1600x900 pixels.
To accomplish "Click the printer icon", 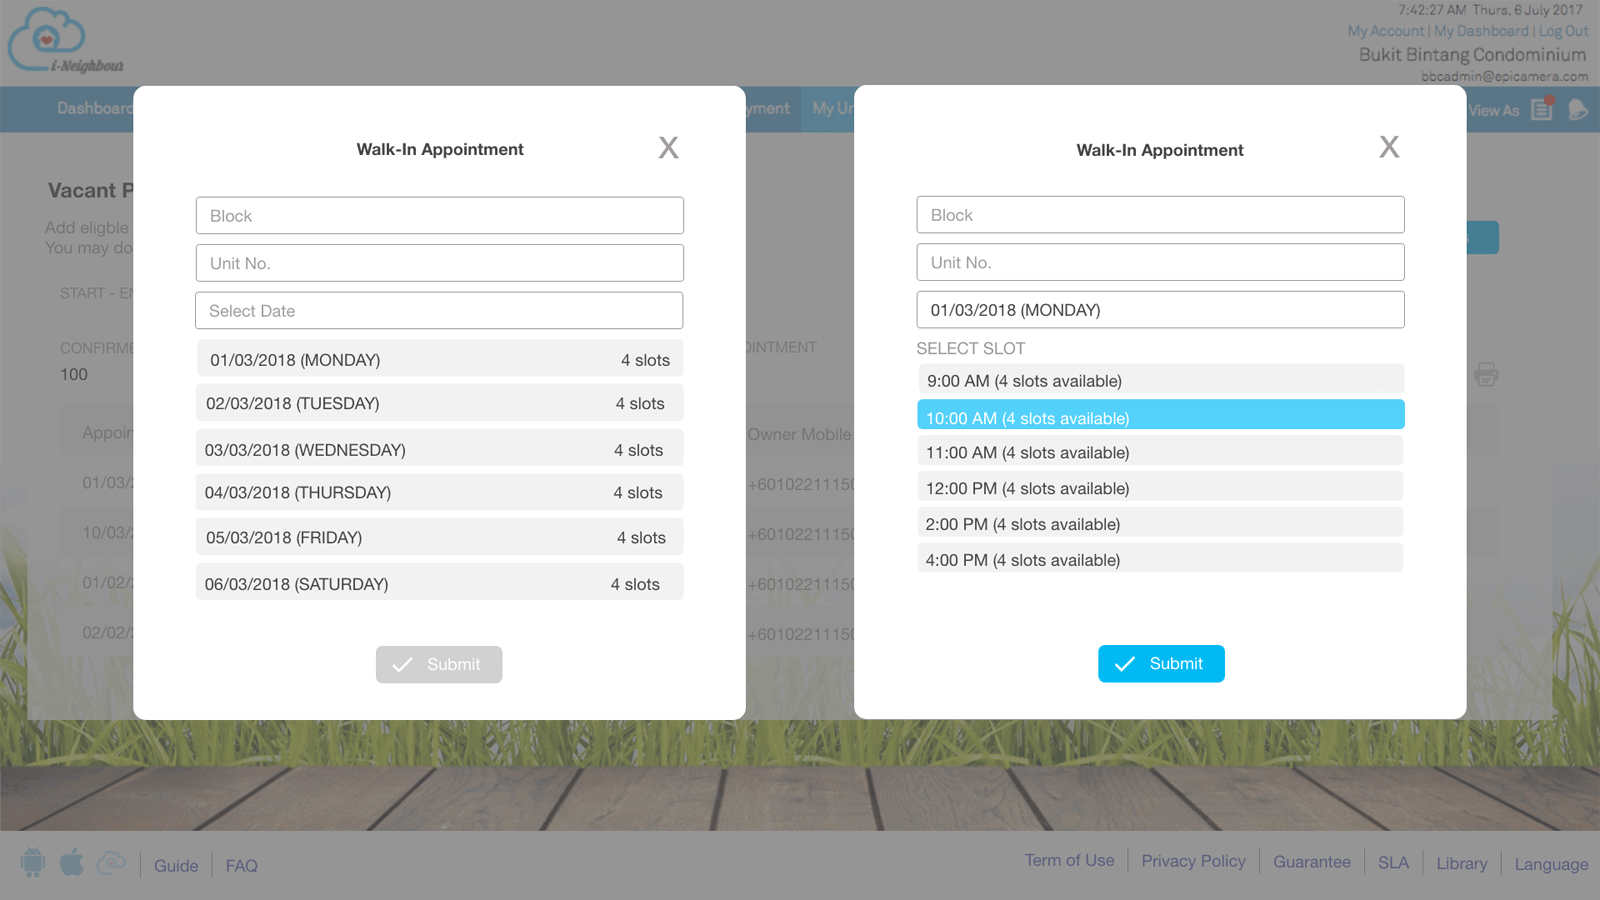I will point(1486,375).
